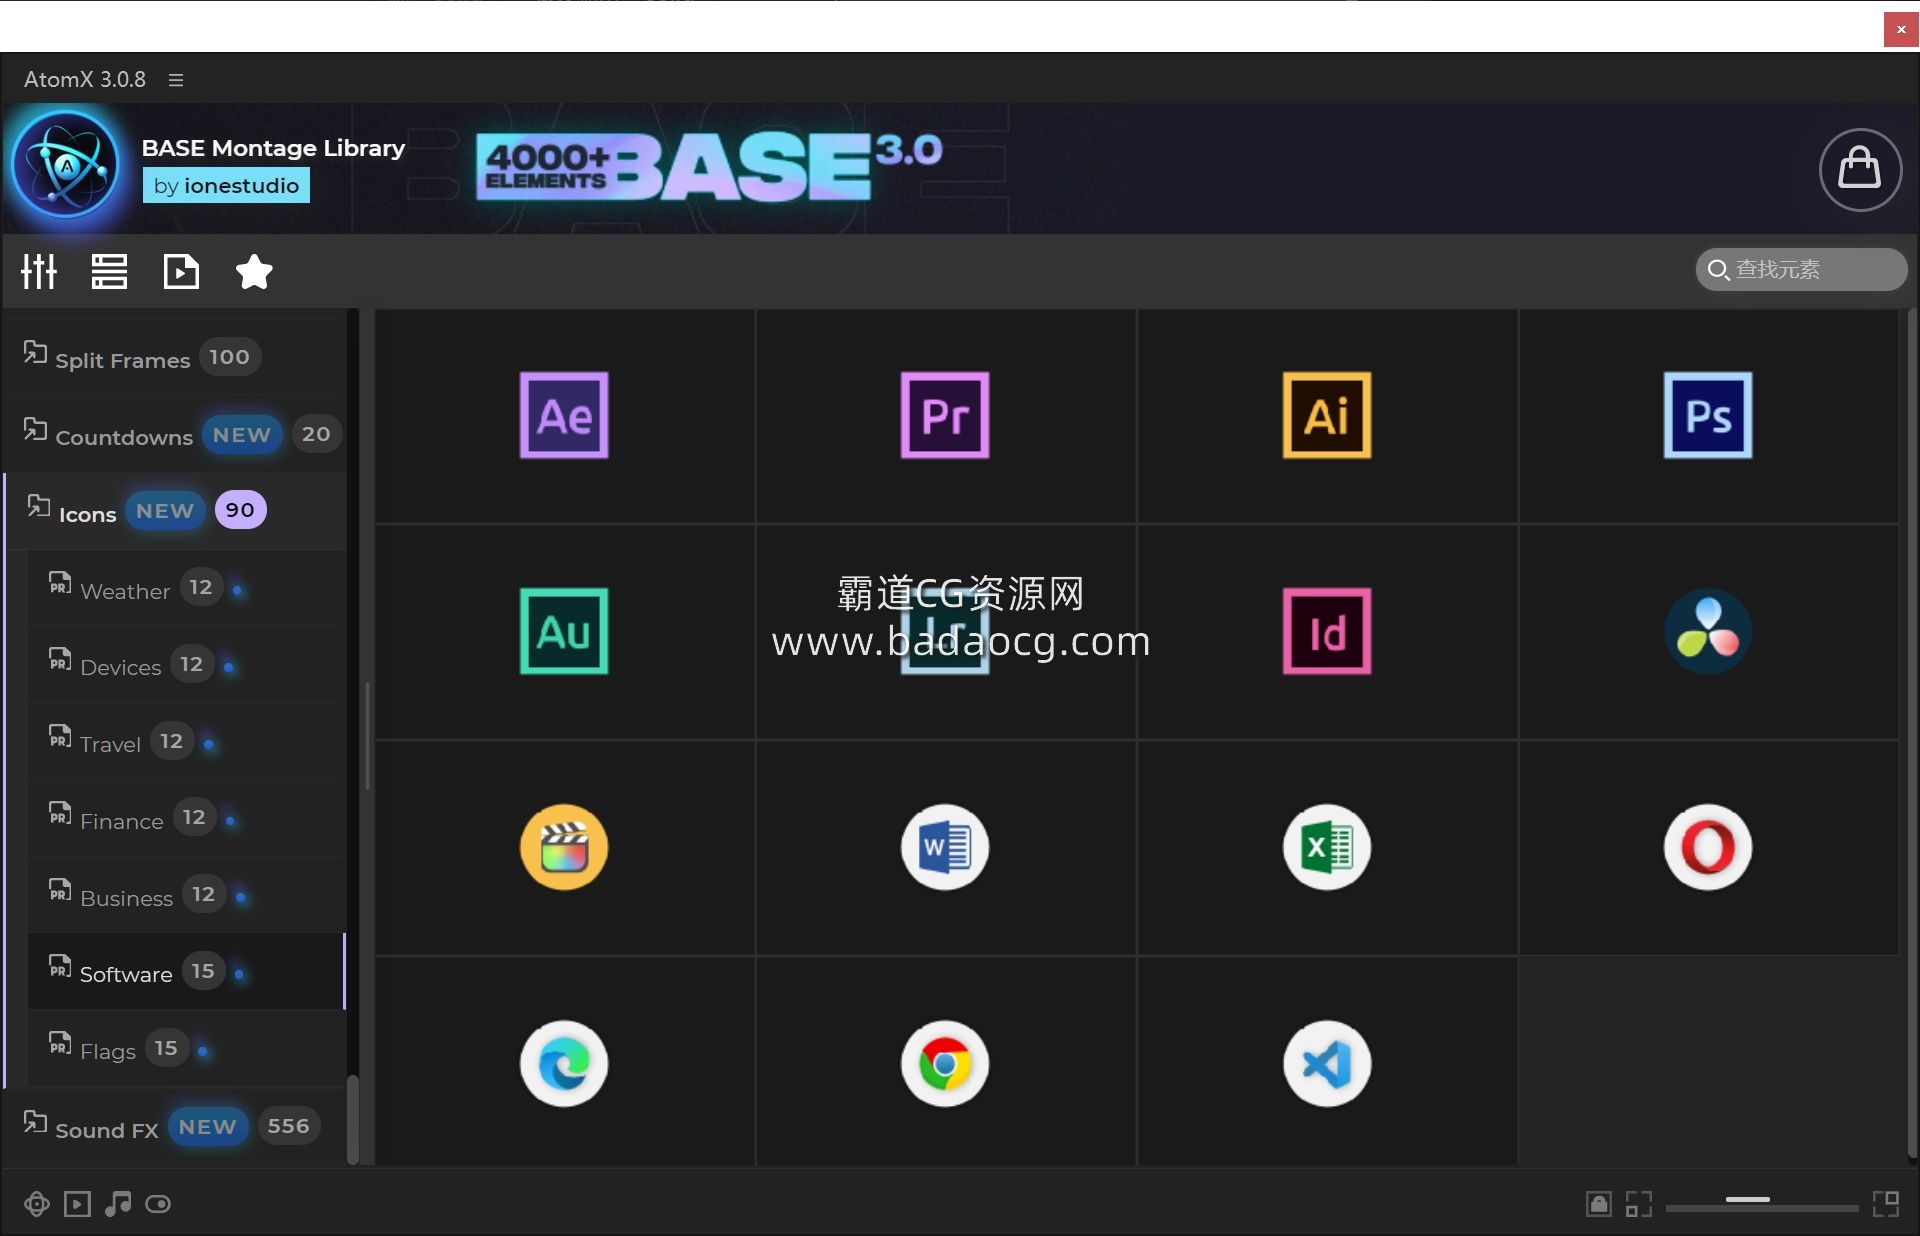Show favorites with the star icon

pyautogui.click(x=254, y=271)
